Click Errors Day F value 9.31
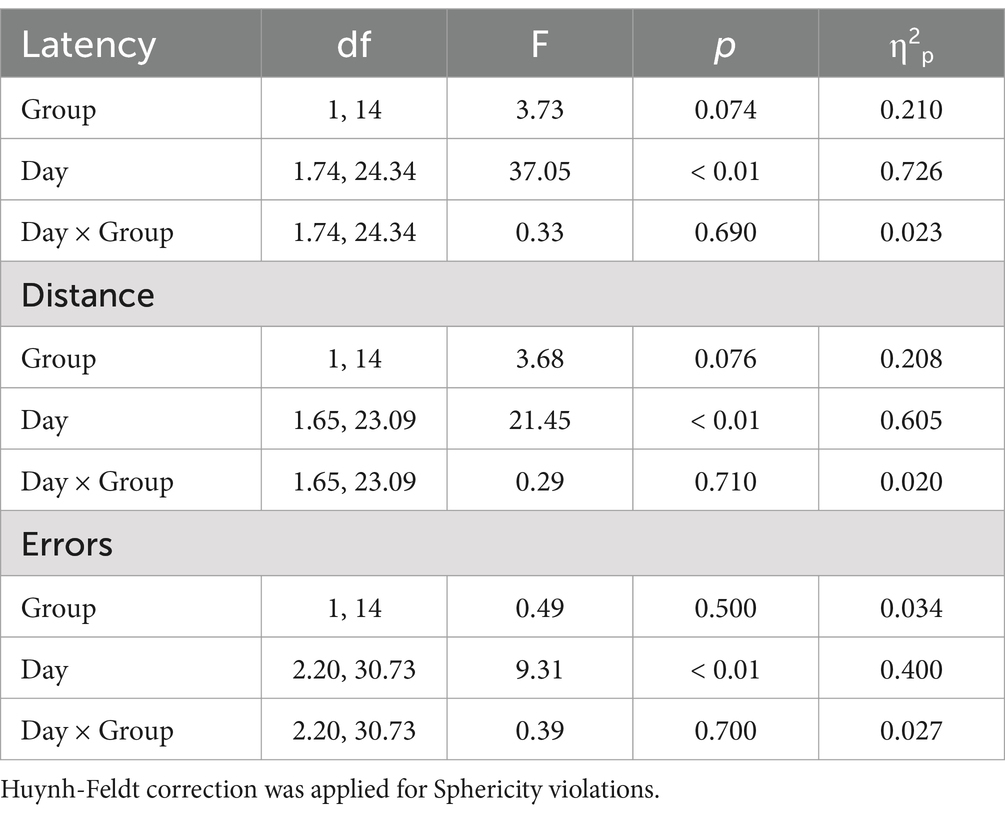This screenshot has height=816, width=1005. tap(540, 669)
